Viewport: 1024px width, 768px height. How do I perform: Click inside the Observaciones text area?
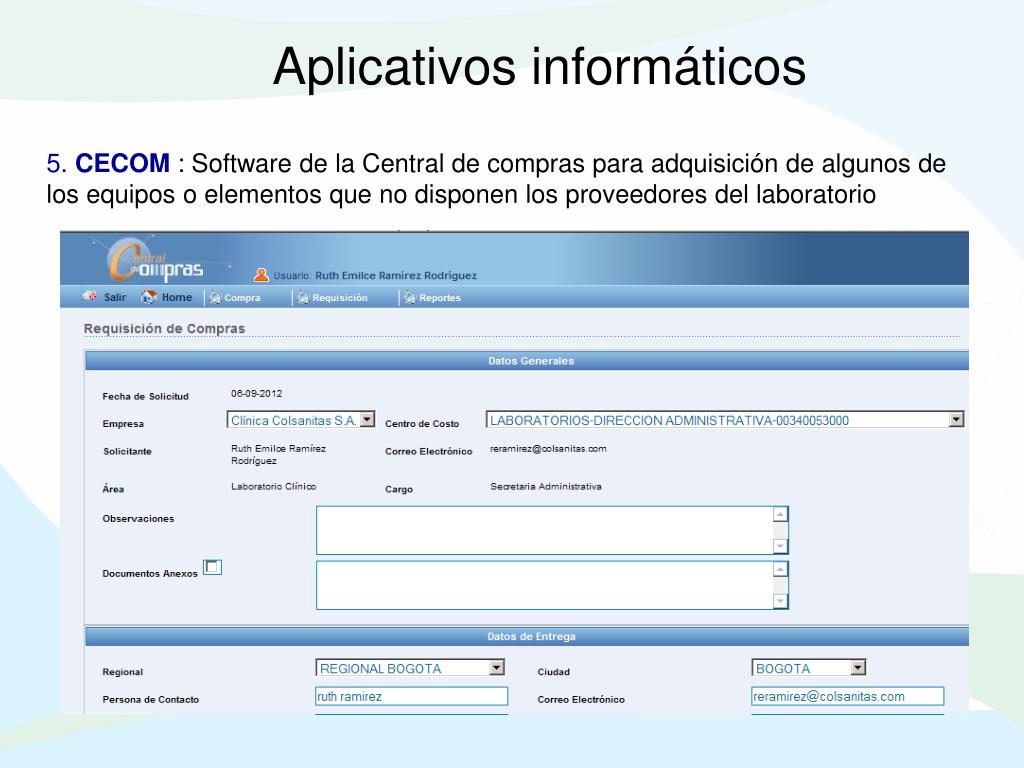(x=544, y=530)
